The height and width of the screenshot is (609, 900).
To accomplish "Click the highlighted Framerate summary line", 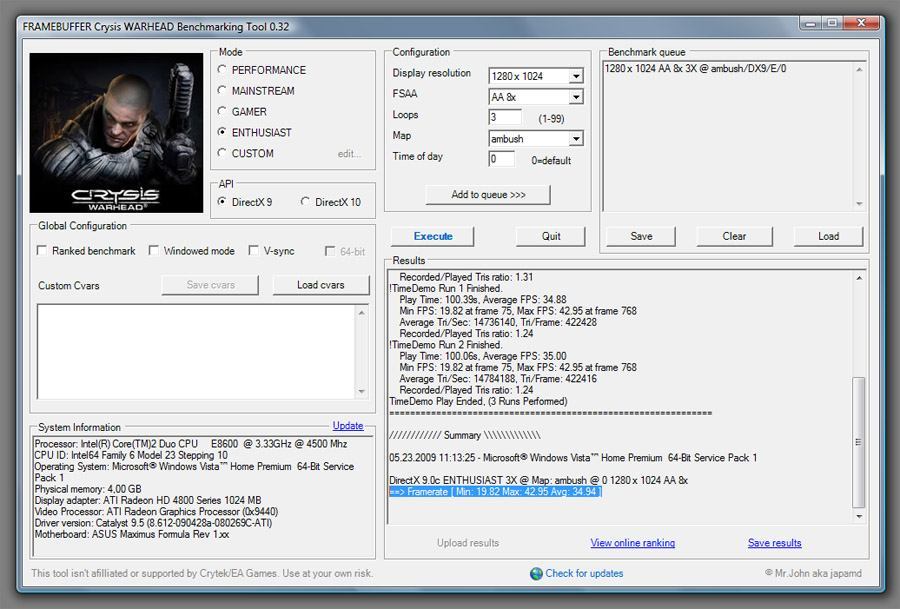I will click(495, 492).
